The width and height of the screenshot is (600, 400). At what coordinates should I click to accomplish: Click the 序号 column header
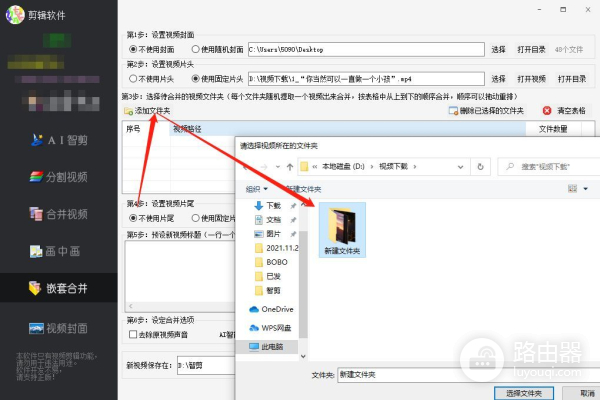(x=146, y=129)
